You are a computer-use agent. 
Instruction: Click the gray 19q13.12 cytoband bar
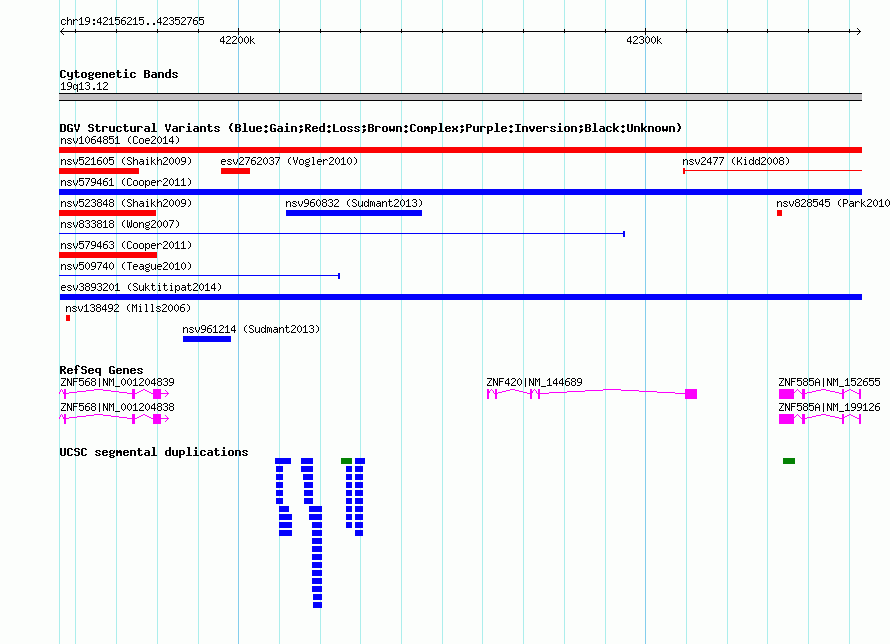pos(460,97)
